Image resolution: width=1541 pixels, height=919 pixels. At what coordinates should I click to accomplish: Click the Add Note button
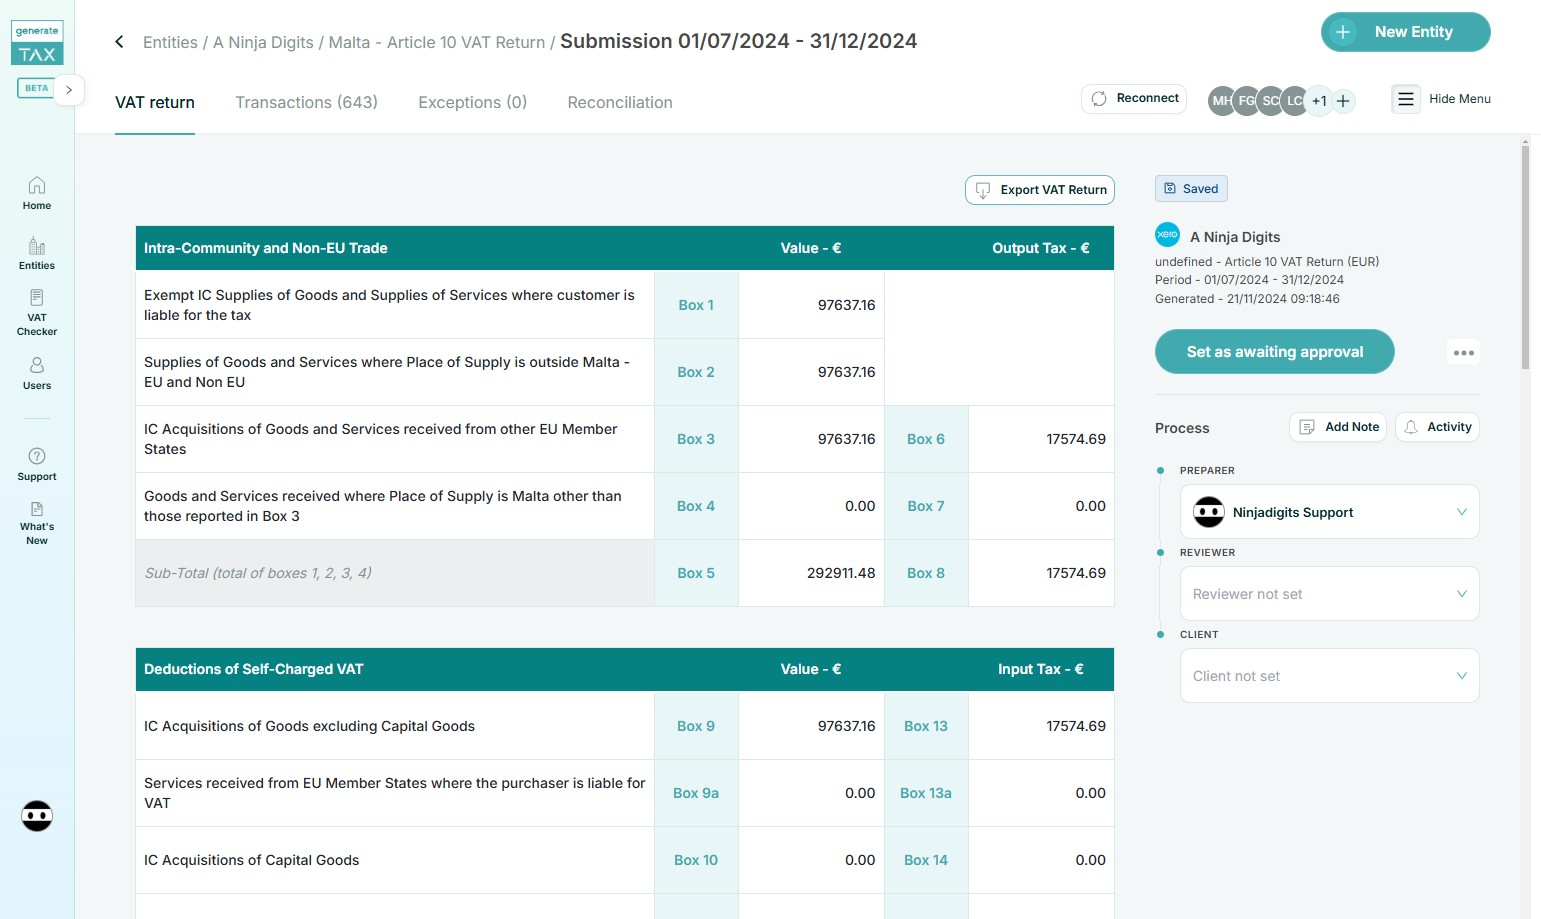[1337, 427]
